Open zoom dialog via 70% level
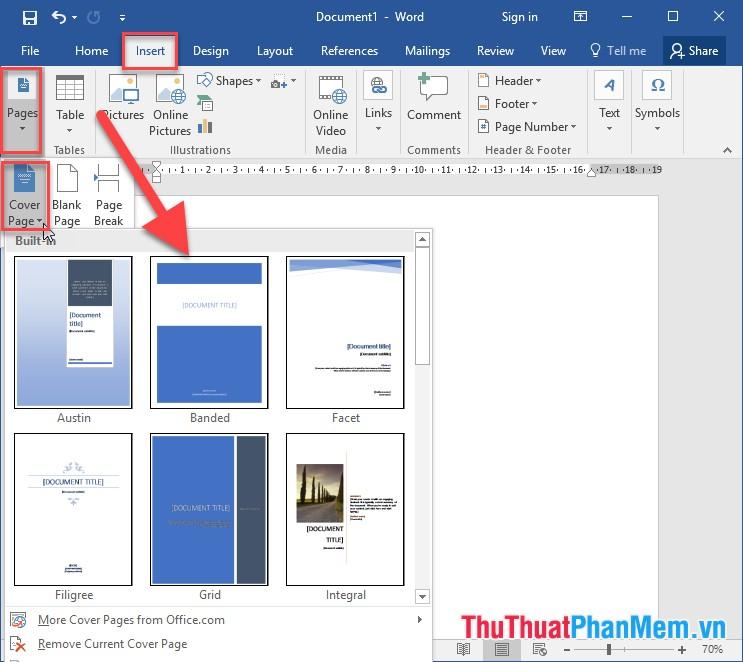Screen dimensions: 743x662 [713, 649]
